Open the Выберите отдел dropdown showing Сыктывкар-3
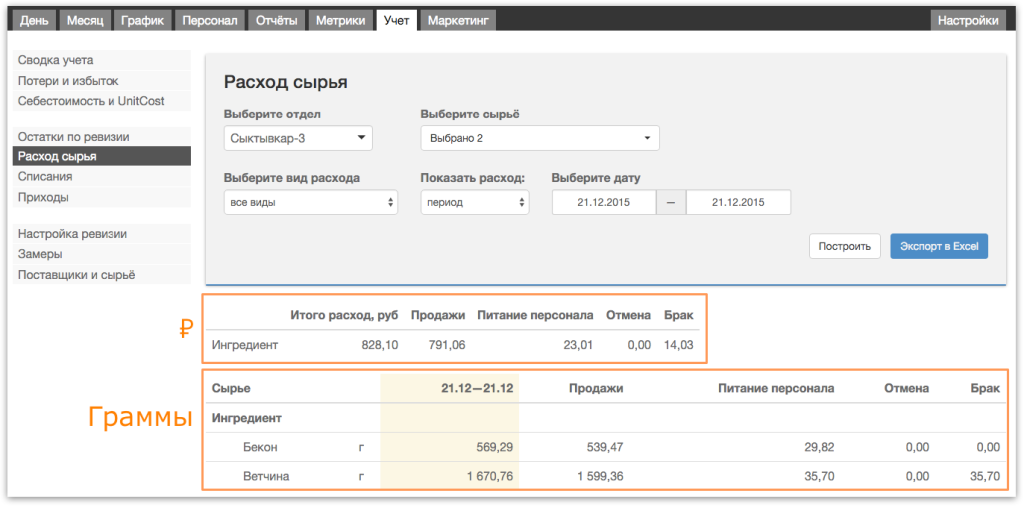The height and width of the screenshot is (508, 1024). pos(298,138)
